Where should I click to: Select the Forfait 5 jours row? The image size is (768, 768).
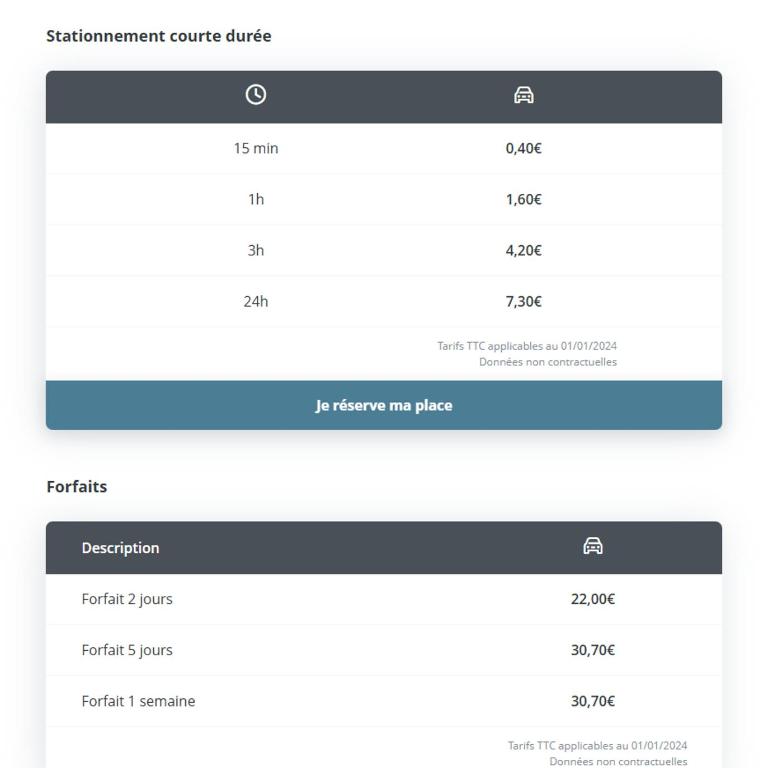[x=384, y=650]
